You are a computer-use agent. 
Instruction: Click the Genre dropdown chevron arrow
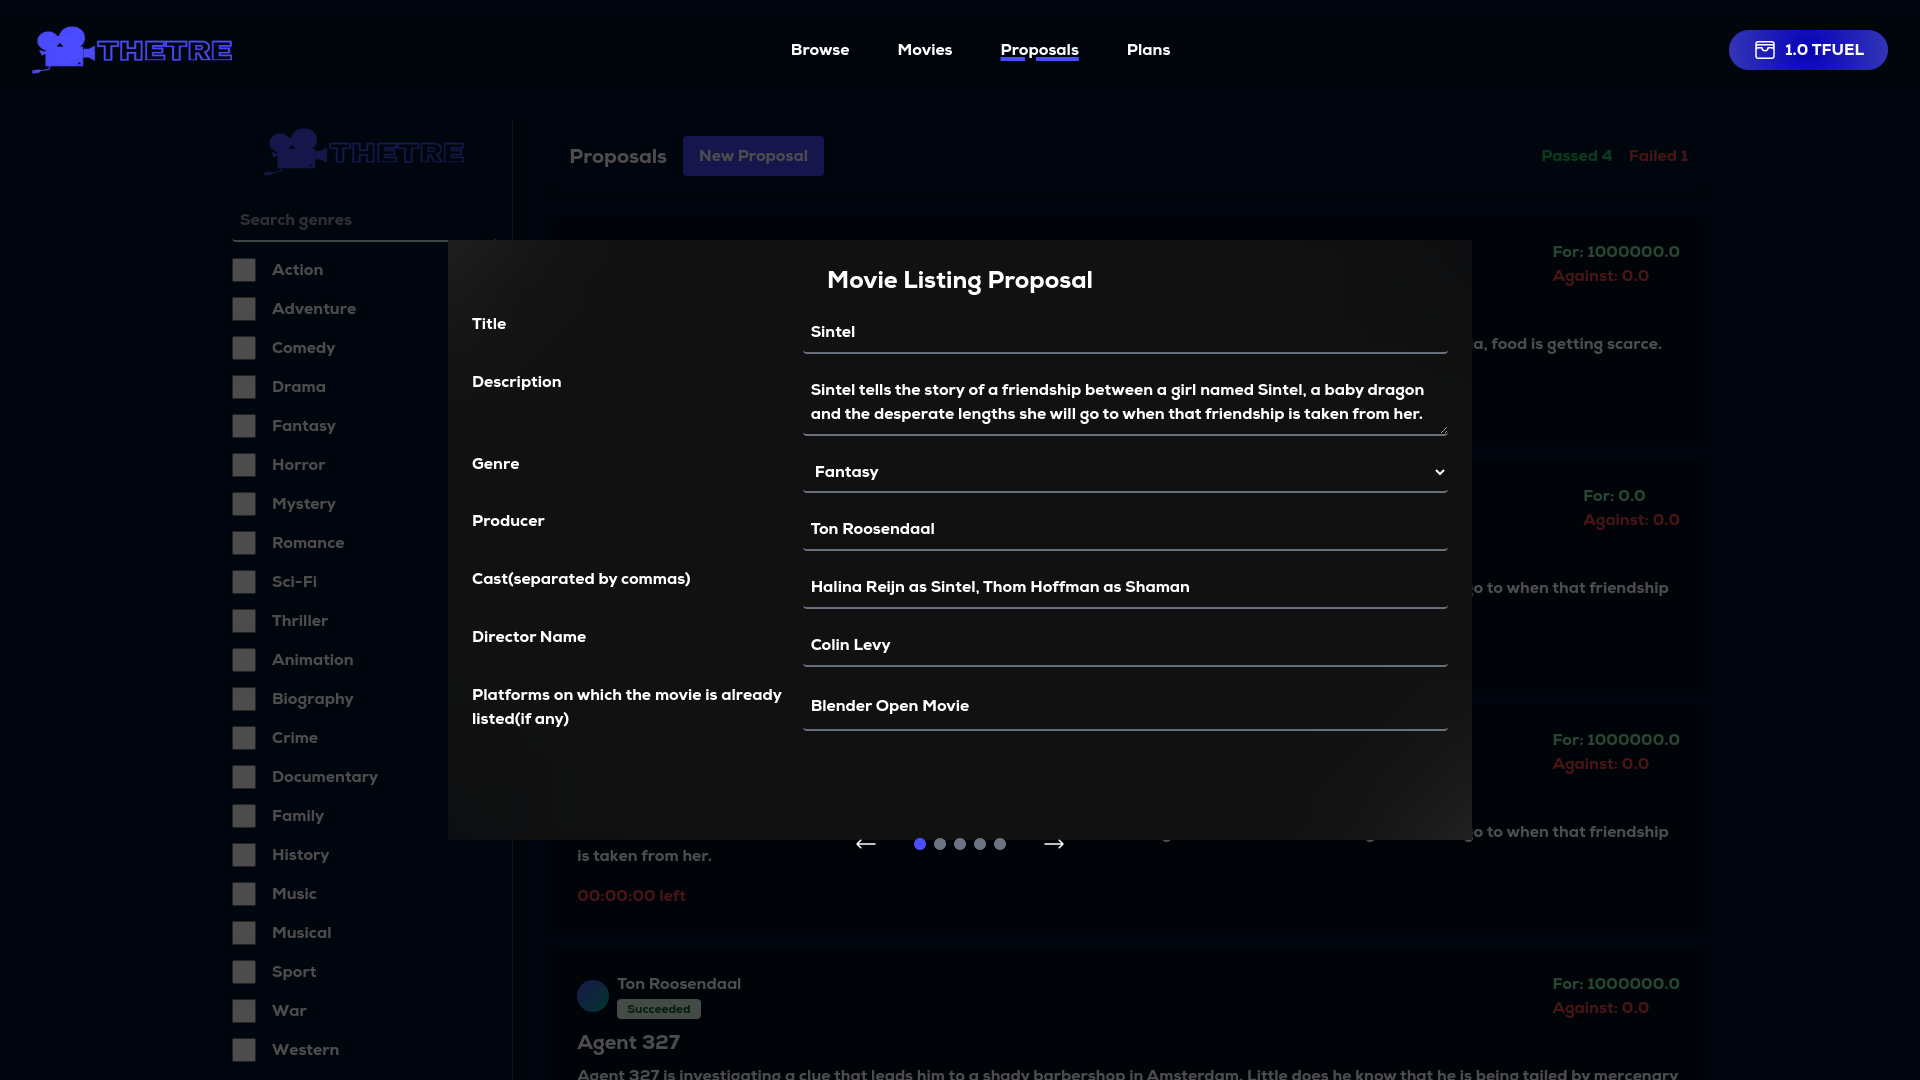(x=1439, y=472)
